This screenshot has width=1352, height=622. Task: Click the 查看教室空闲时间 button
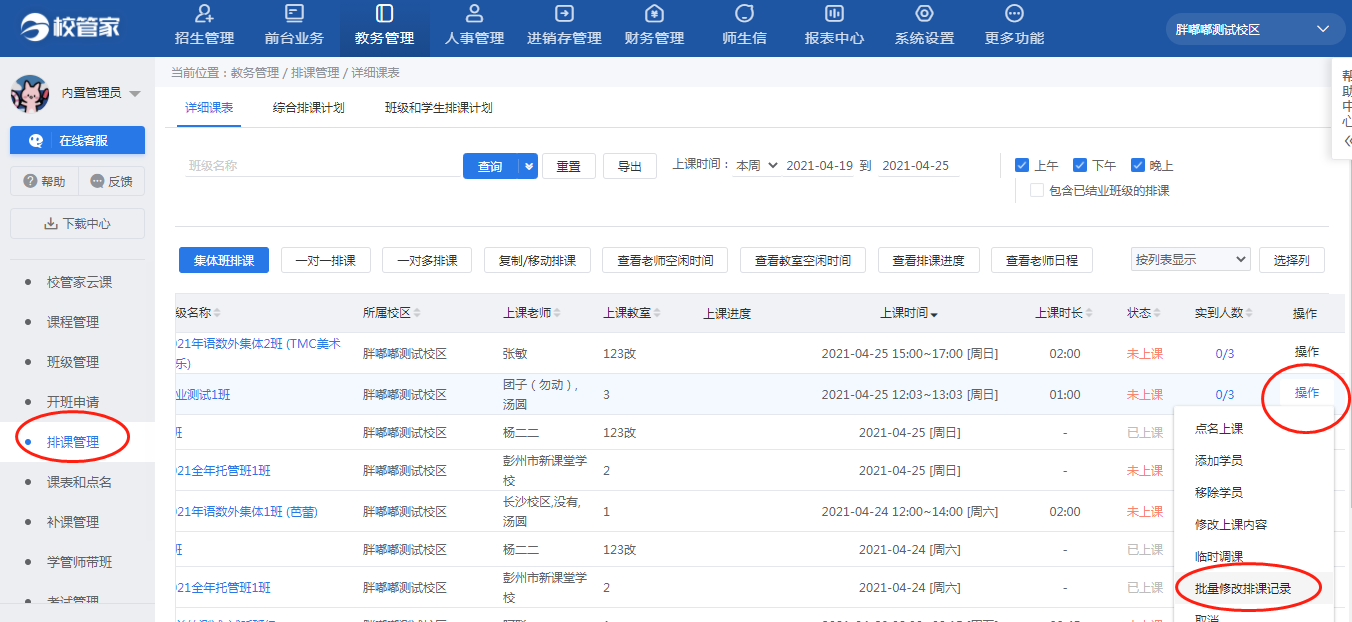[x=803, y=260]
